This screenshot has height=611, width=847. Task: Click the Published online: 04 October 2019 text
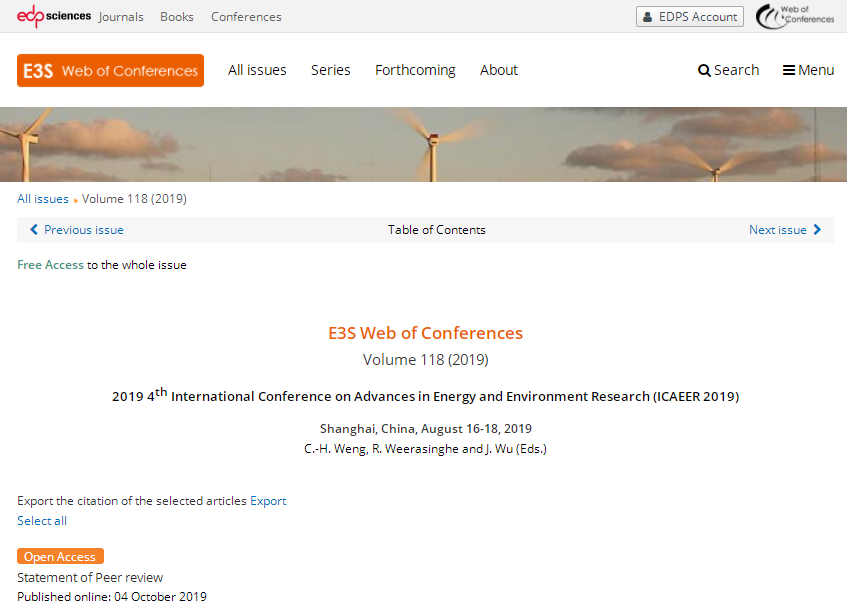pyautogui.click(x=112, y=597)
